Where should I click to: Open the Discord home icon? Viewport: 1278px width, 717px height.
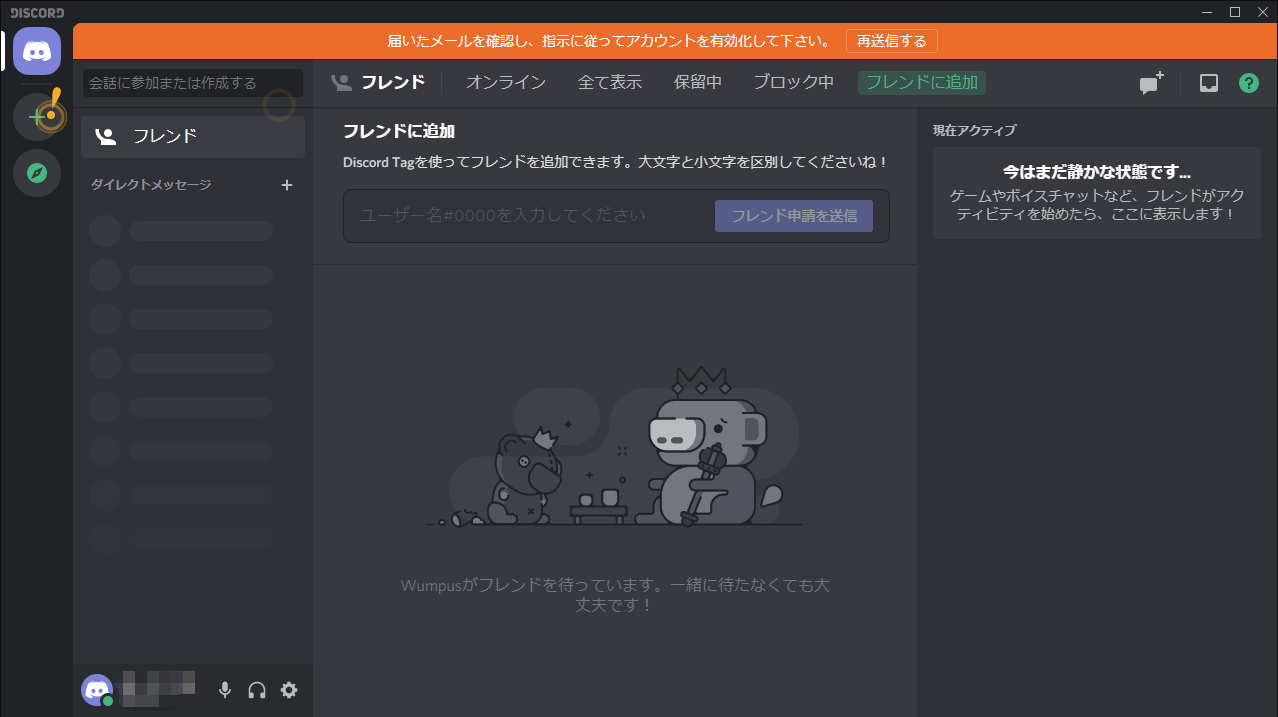coord(37,51)
